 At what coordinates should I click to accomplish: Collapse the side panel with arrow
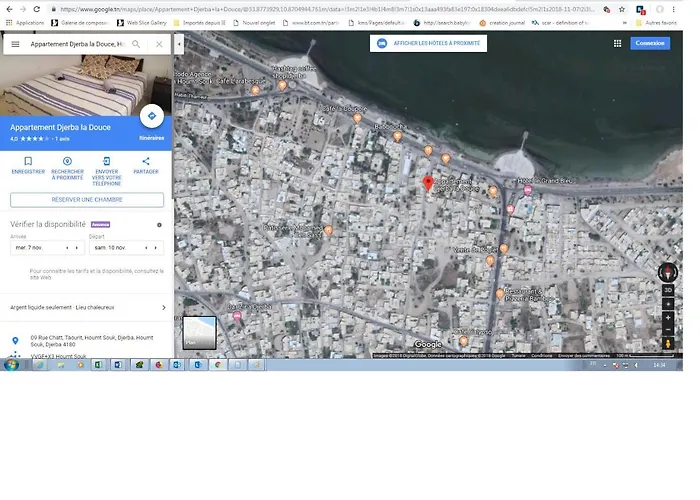[179, 44]
